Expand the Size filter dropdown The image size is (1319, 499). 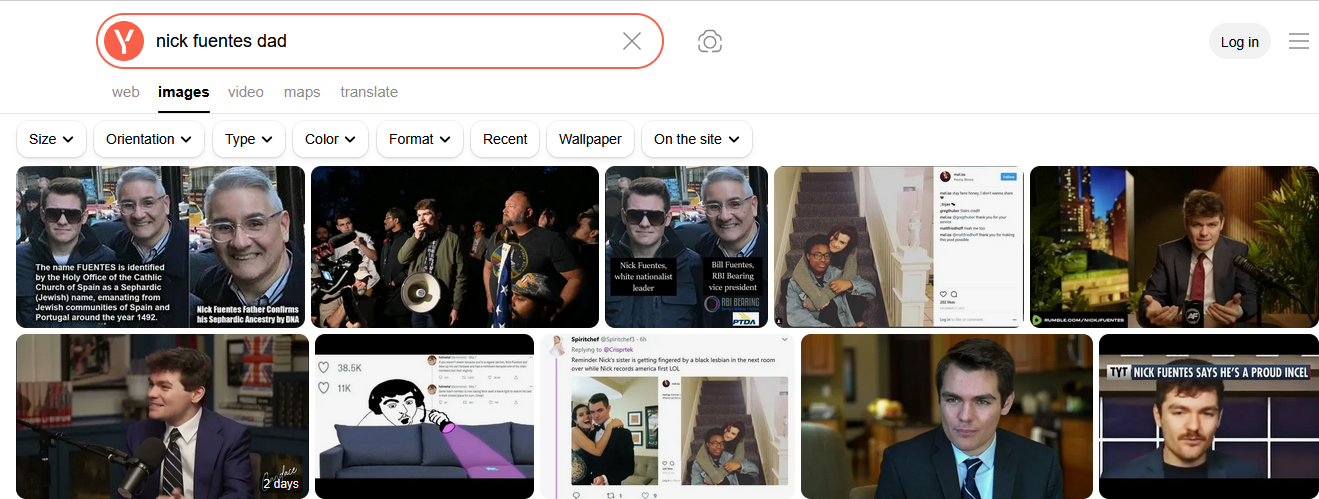[52, 139]
